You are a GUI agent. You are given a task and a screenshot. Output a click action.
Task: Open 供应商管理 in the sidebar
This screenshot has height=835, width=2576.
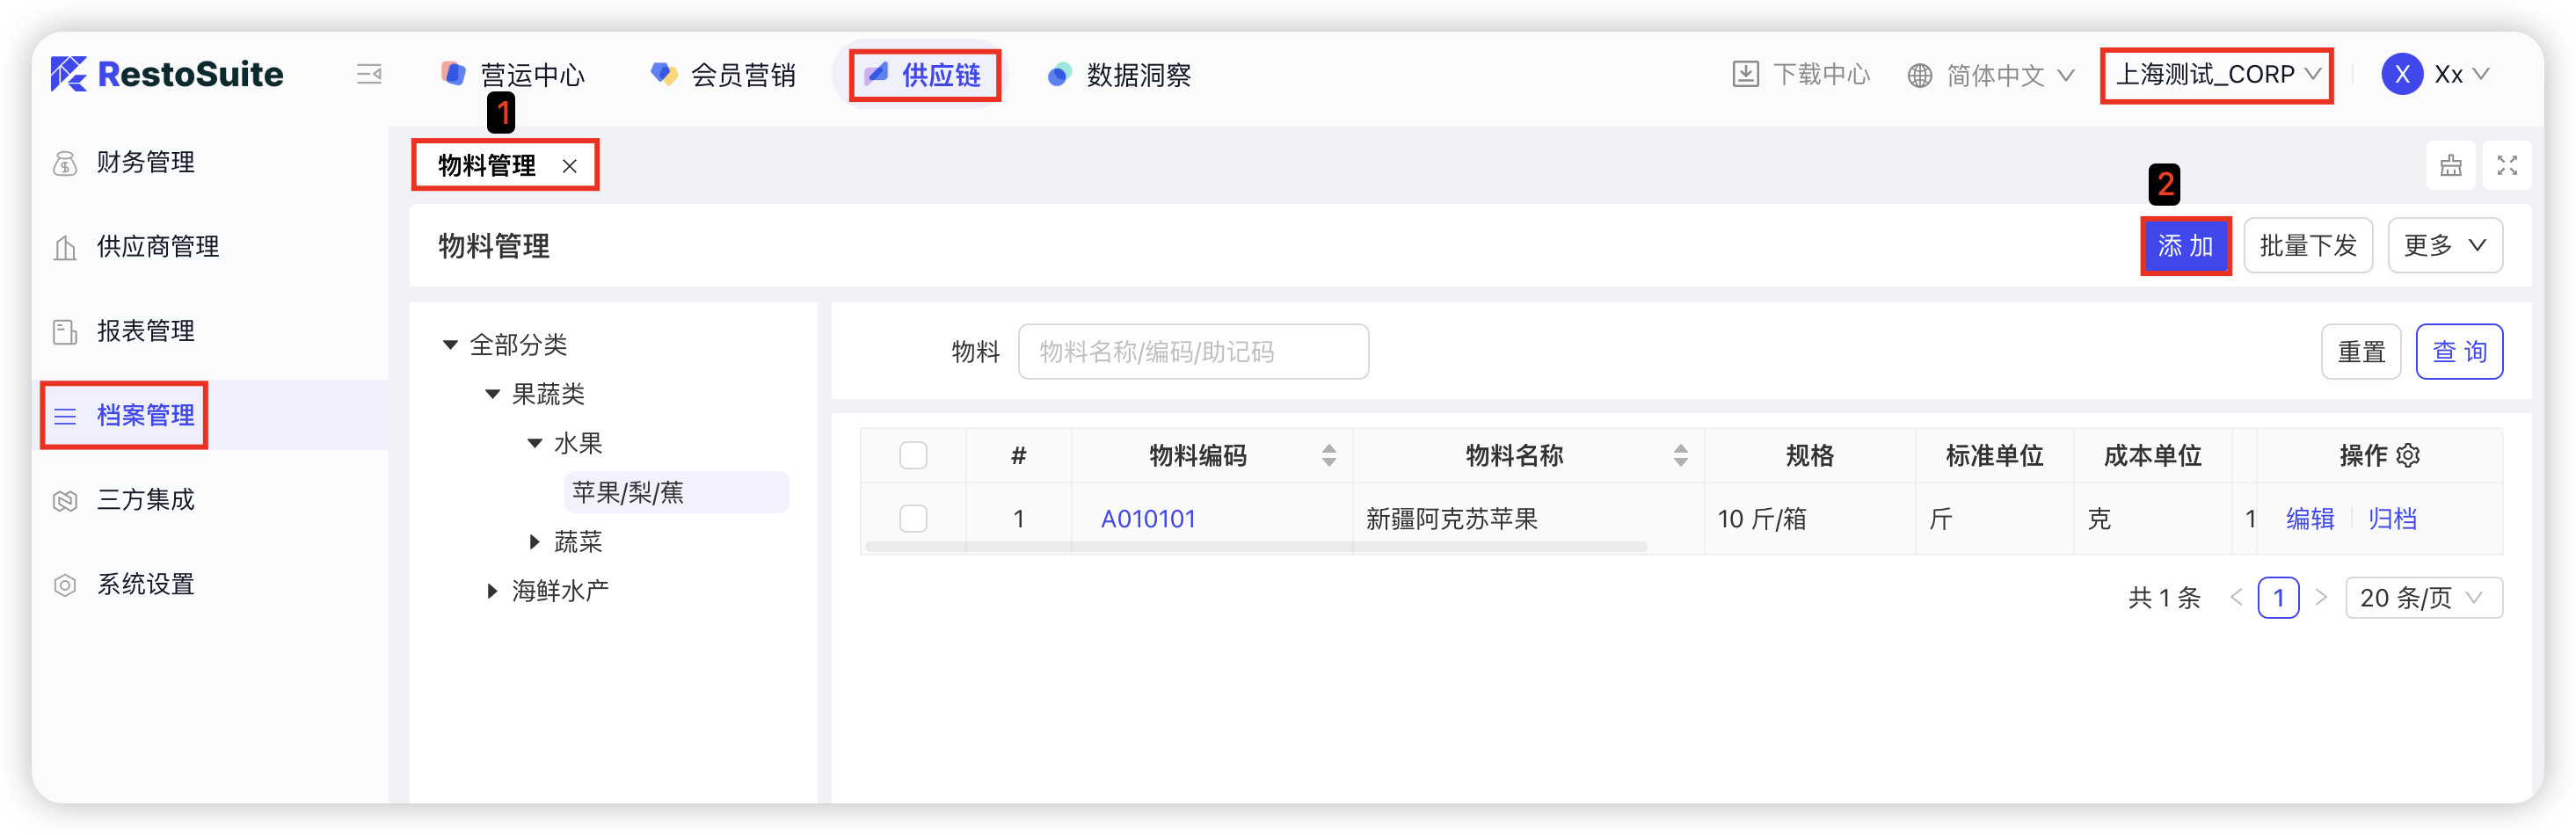[x=157, y=247]
